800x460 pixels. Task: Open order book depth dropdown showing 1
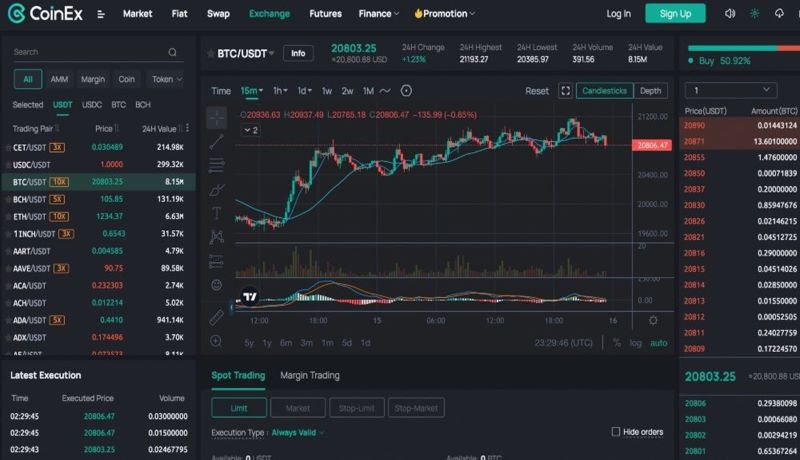(x=731, y=90)
